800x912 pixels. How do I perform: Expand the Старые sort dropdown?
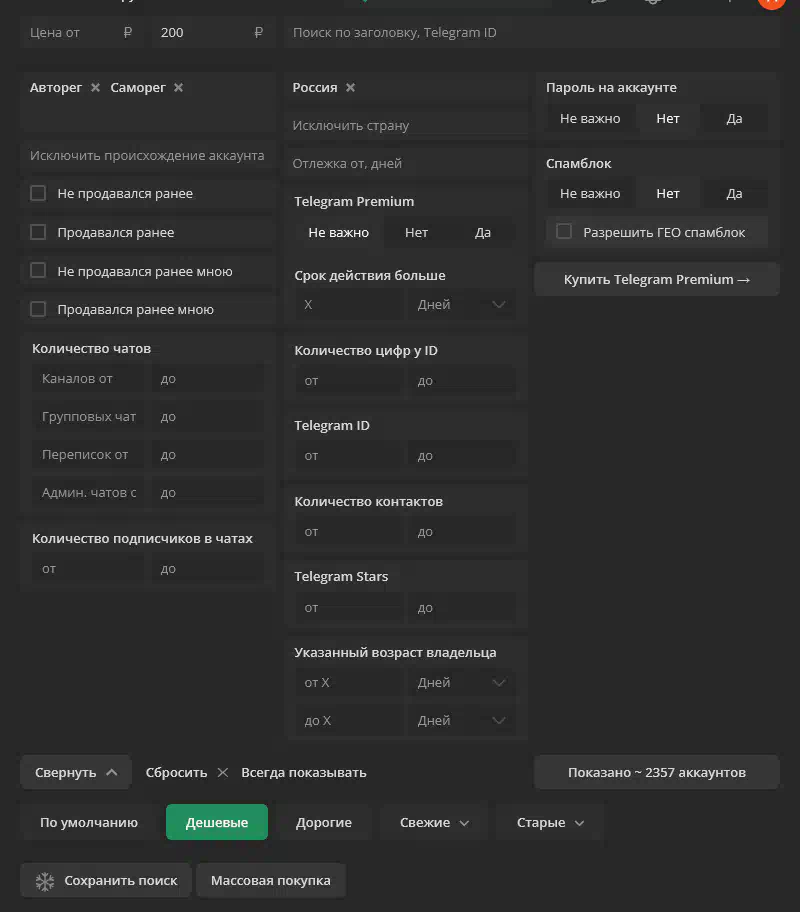[x=550, y=822]
